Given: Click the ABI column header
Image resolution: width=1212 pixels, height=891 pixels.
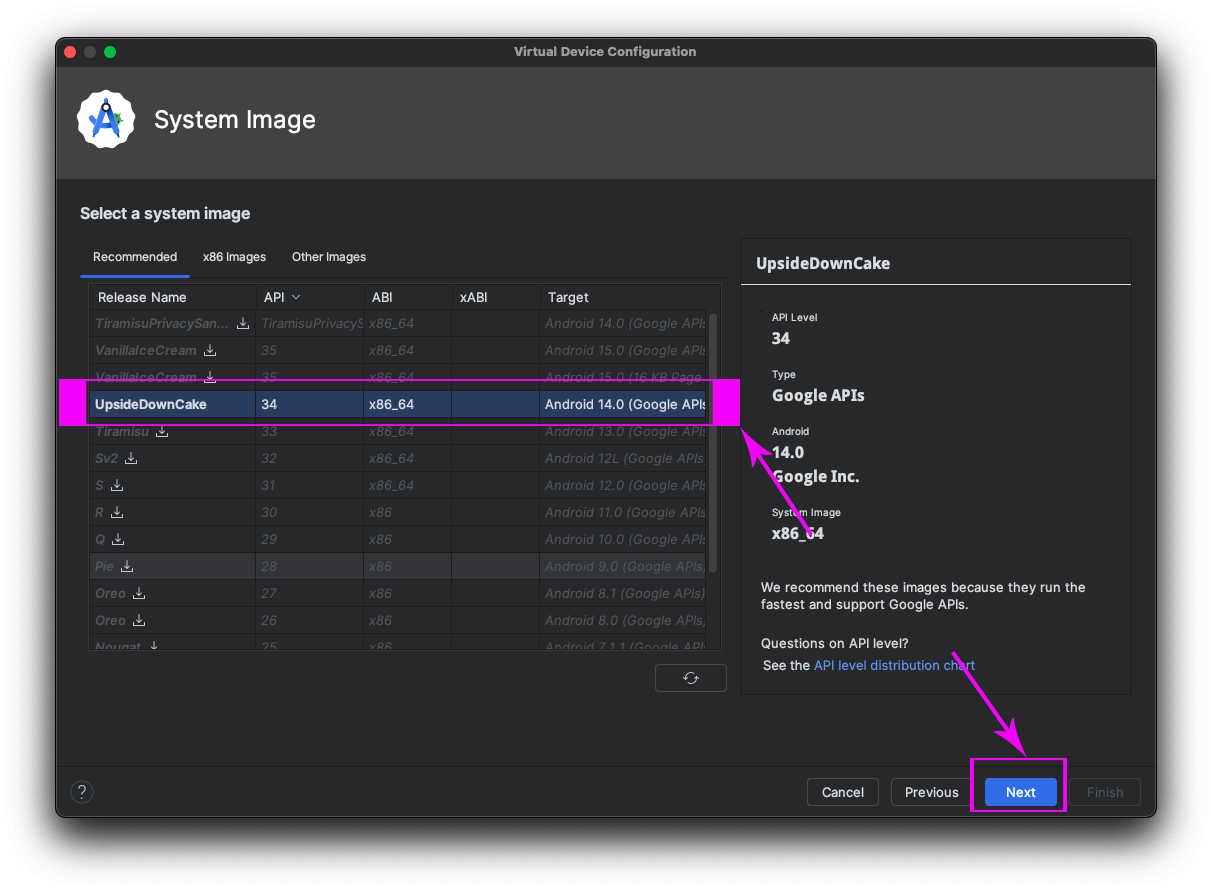Looking at the screenshot, I should click(x=407, y=297).
